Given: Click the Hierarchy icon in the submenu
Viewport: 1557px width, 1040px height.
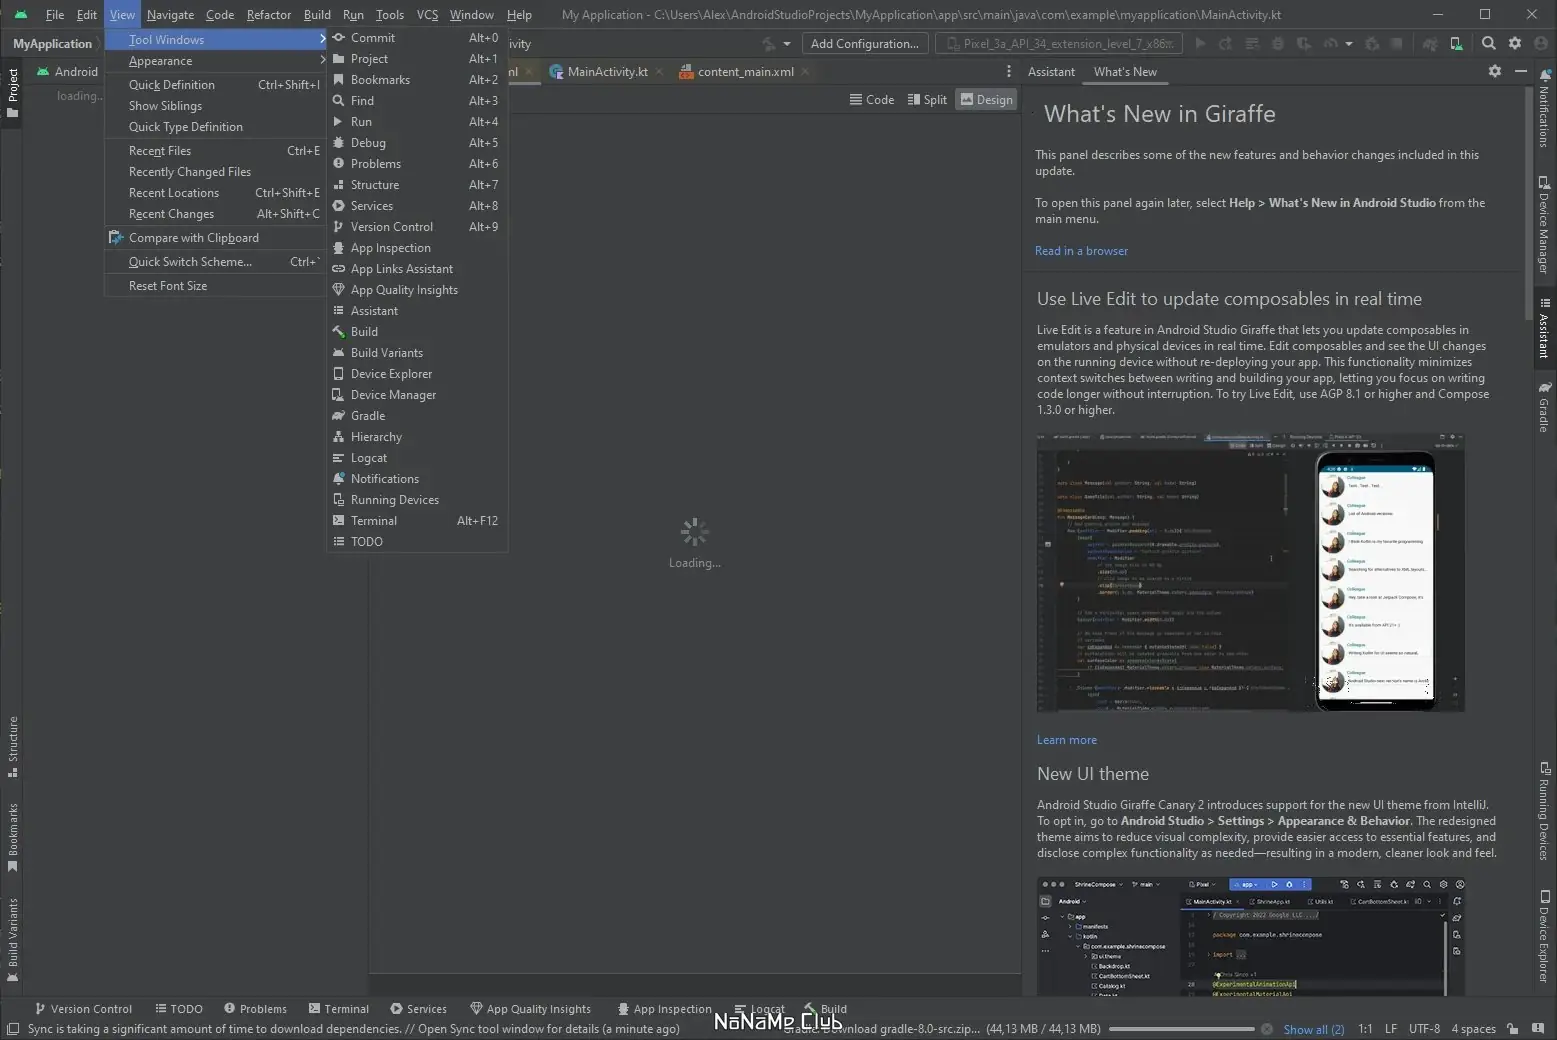Looking at the screenshot, I should pos(339,437).
